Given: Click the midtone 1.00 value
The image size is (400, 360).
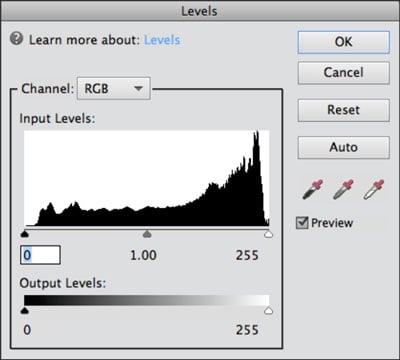Looking at the screenshot, I should [143, 255].
